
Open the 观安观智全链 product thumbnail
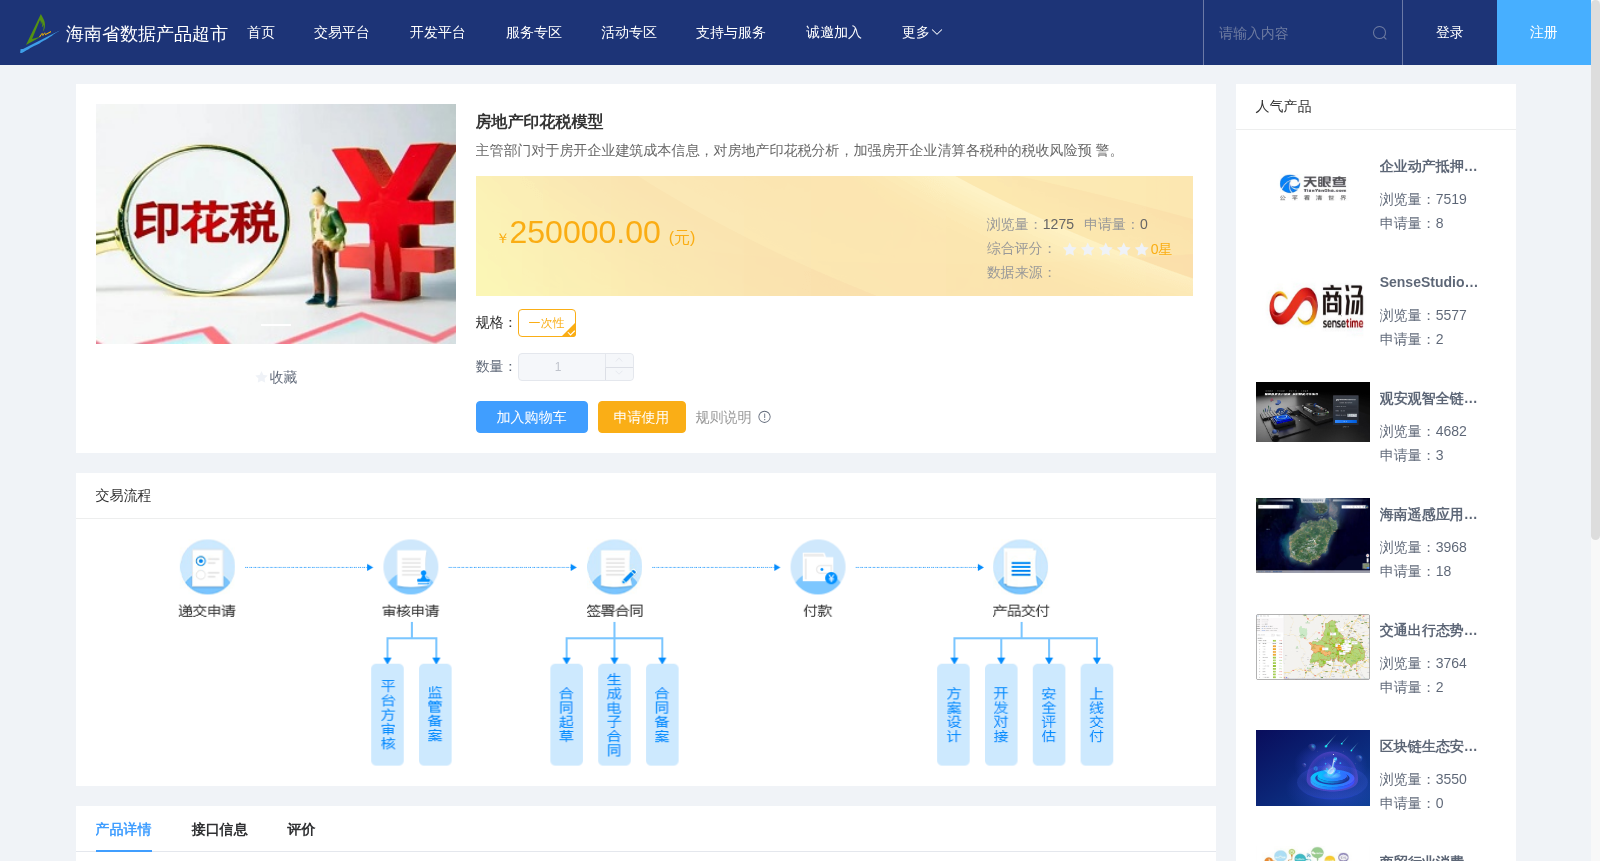[x=1313, y=412]
